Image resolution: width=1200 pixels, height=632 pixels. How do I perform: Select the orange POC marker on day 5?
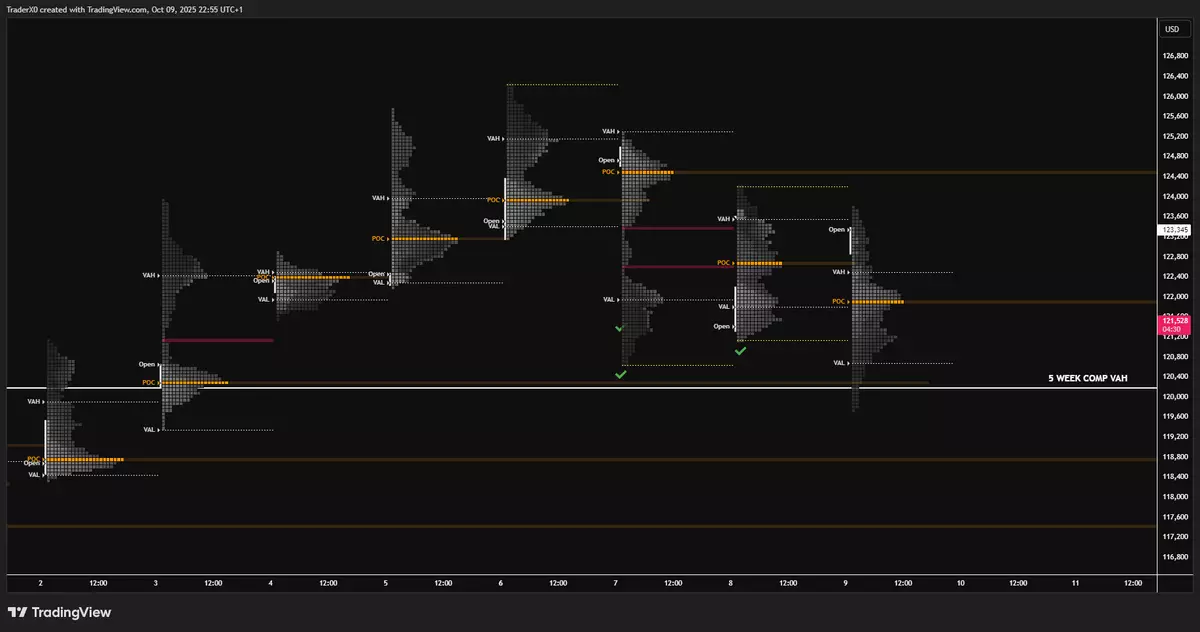379,239
